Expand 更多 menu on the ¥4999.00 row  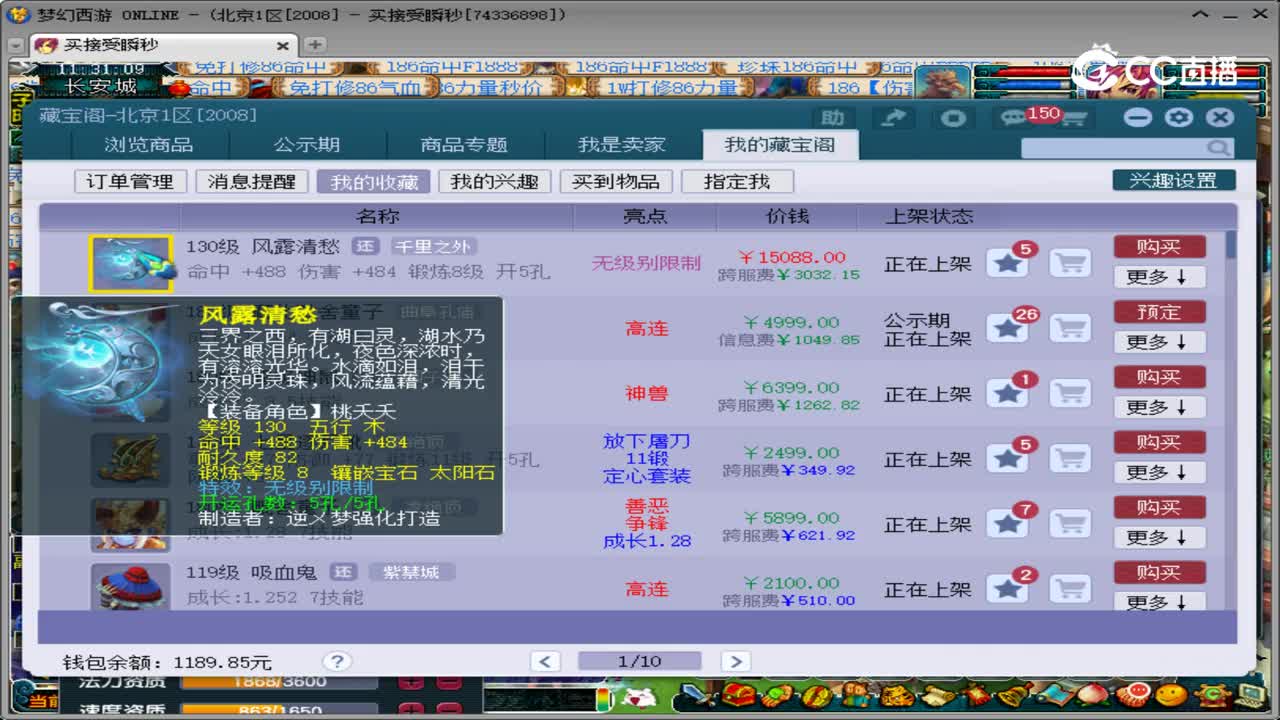[x=1159, y=342]
